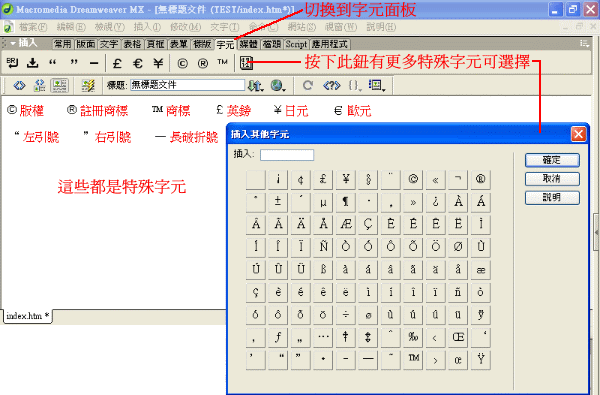Switch to Code and Design split view
The width and height of the screenshot is (600, 395).
pyautogui.click(x=39, y=85)
